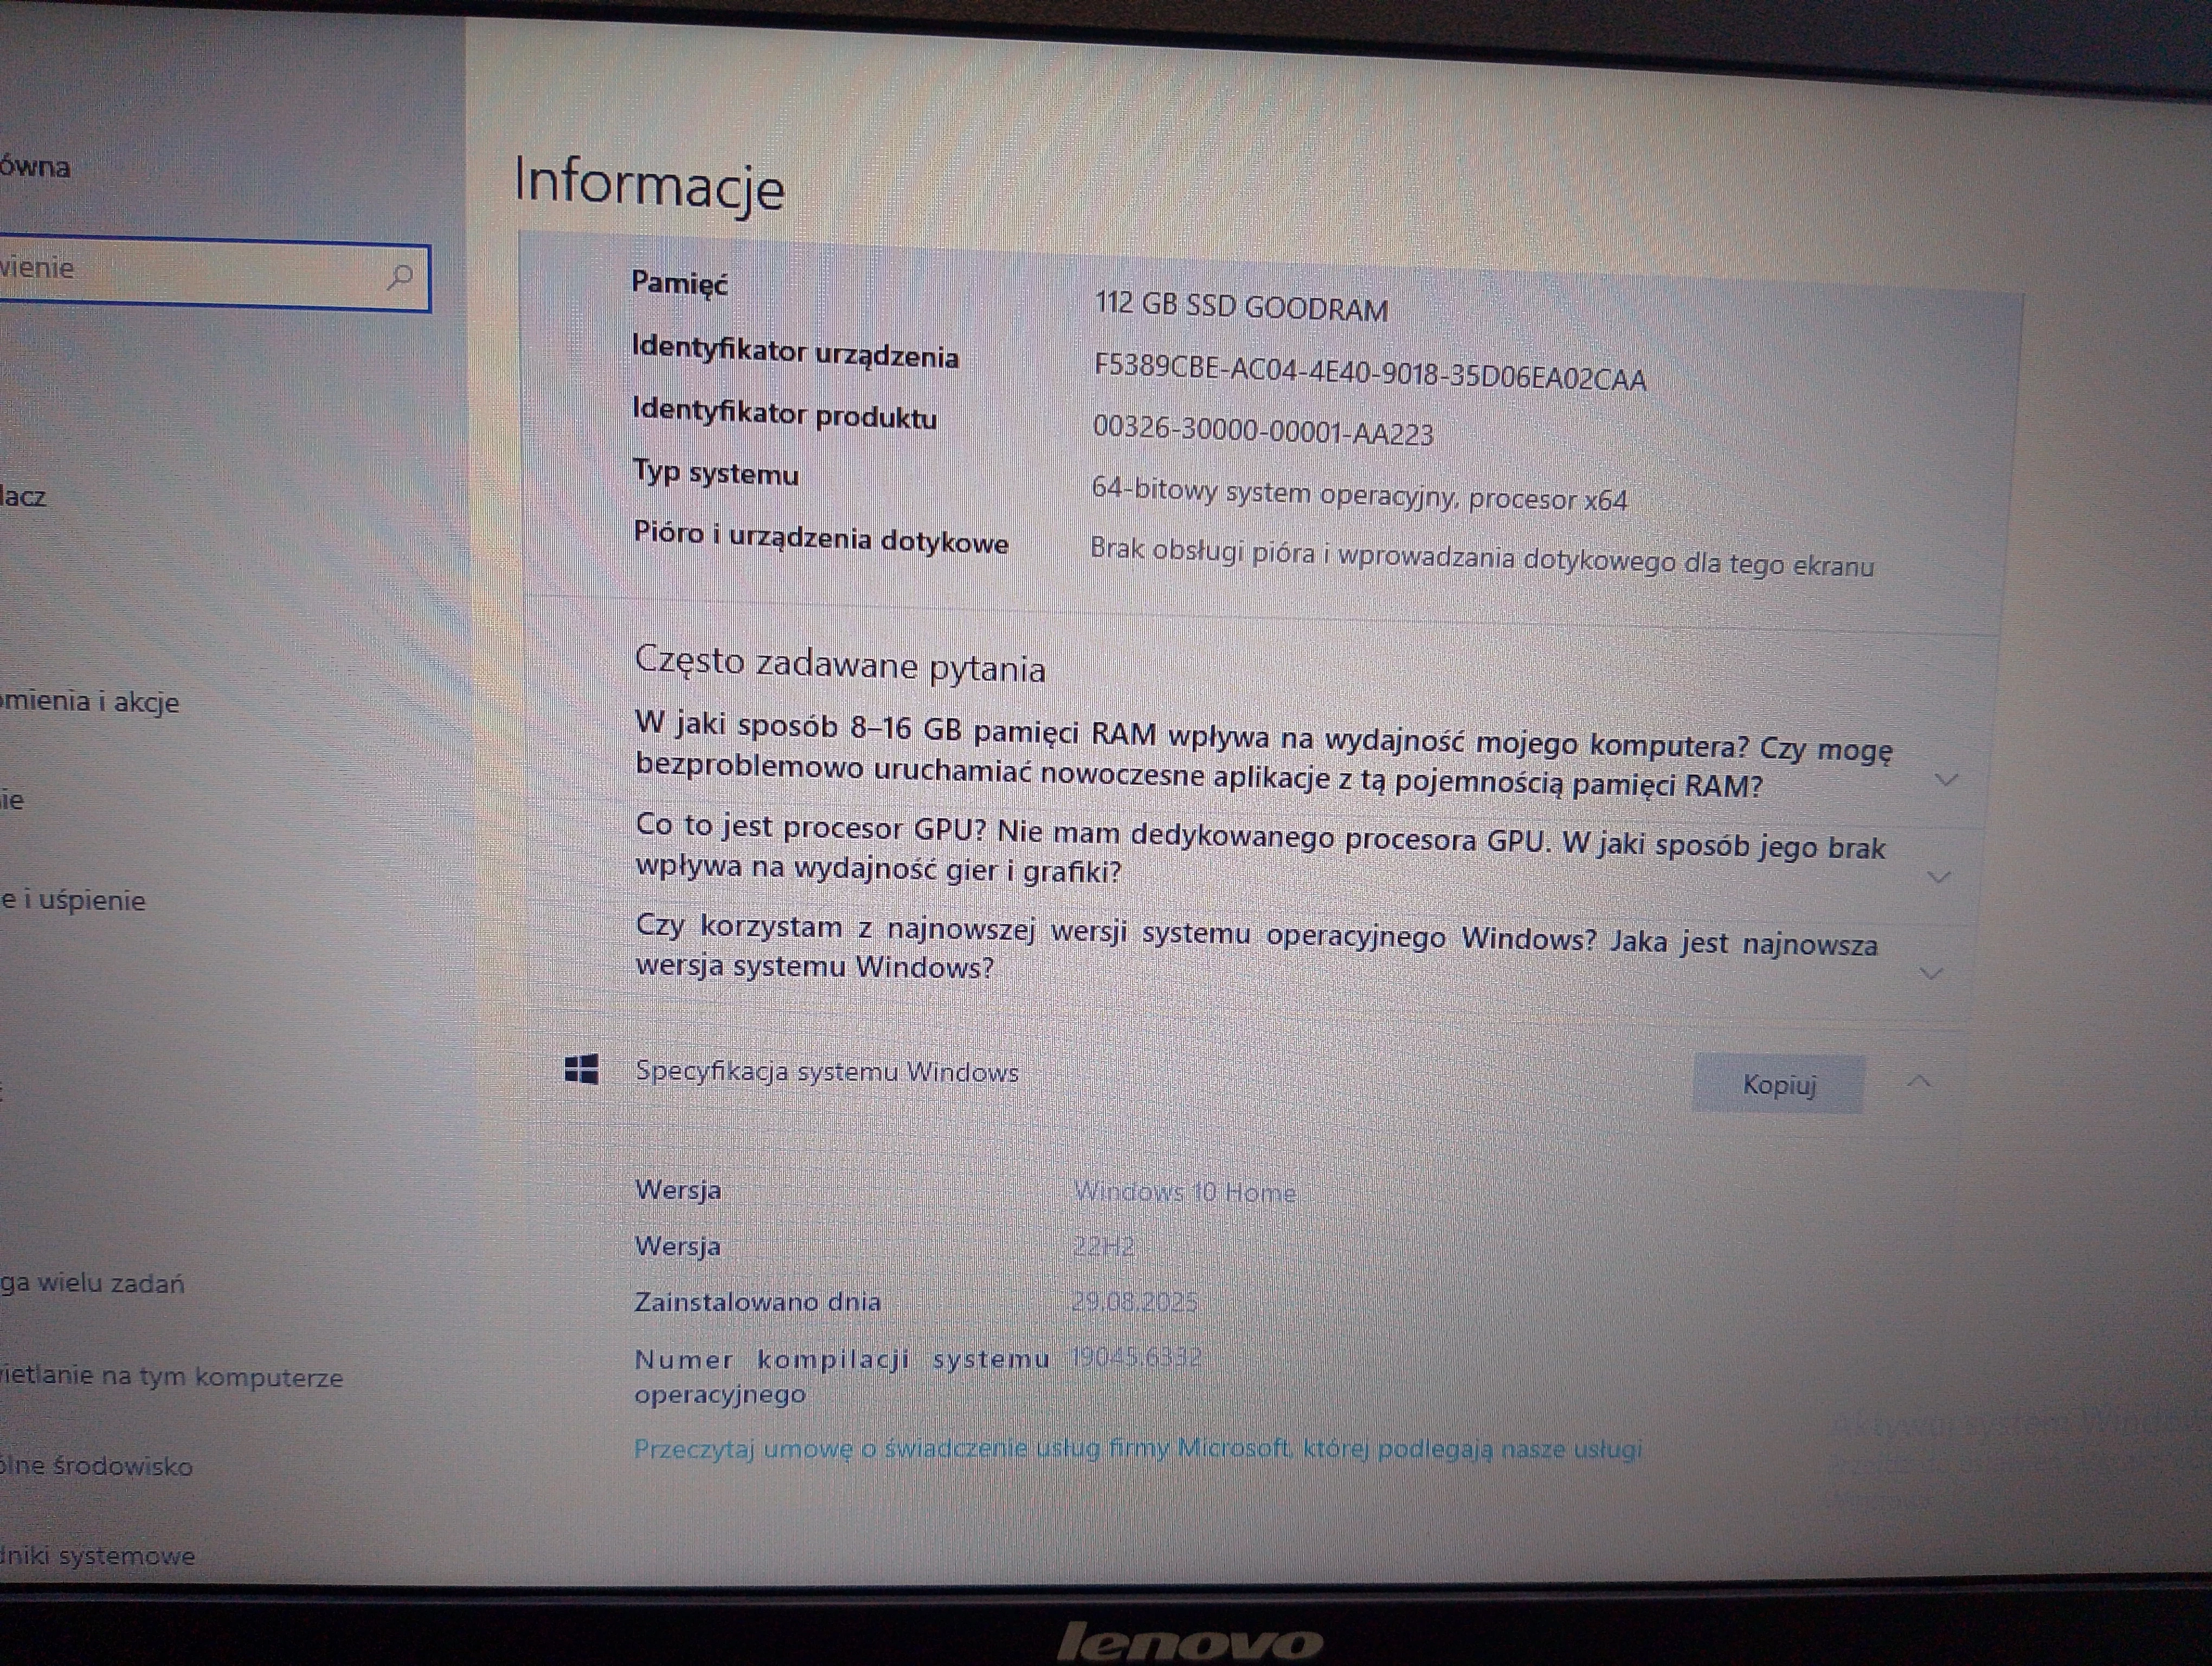Select the Windows 10 Home version value
This screenshot has height=1666, width=2212.
(x=1184, y=1193)
